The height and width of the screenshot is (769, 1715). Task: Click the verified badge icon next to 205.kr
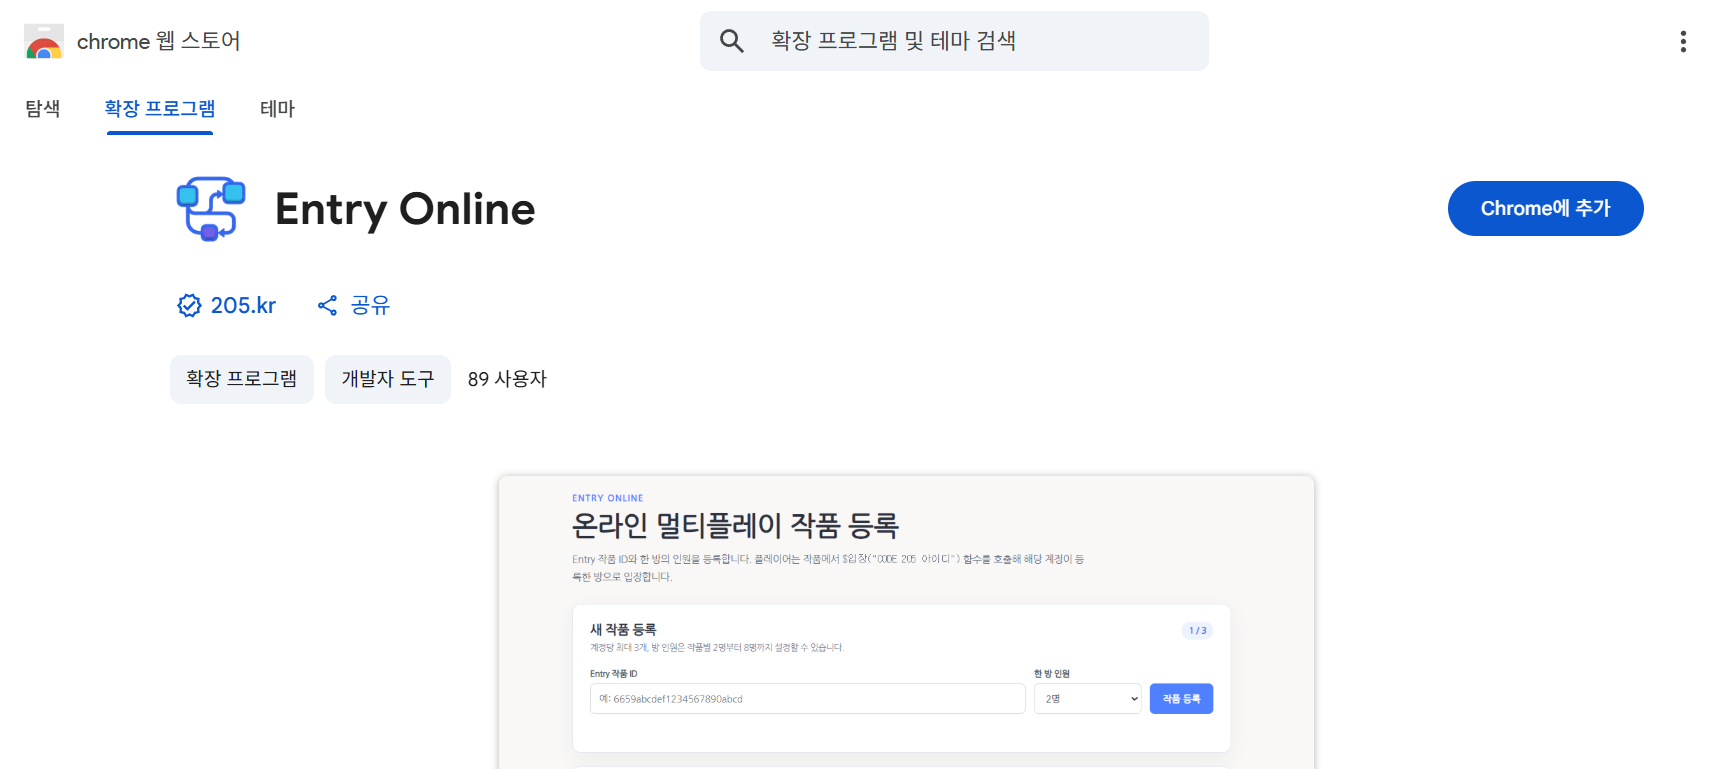tap(189, 305)
